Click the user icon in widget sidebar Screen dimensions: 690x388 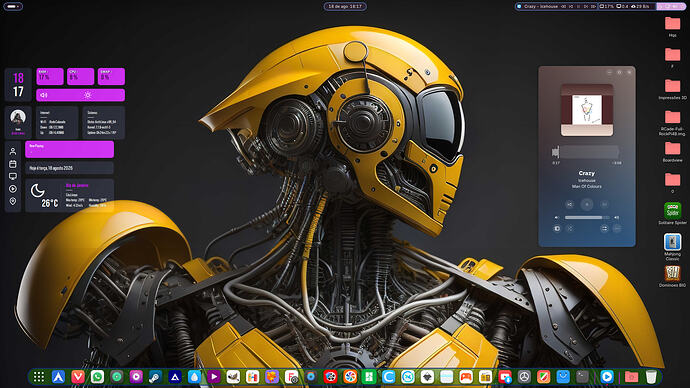tap(13, 151)
